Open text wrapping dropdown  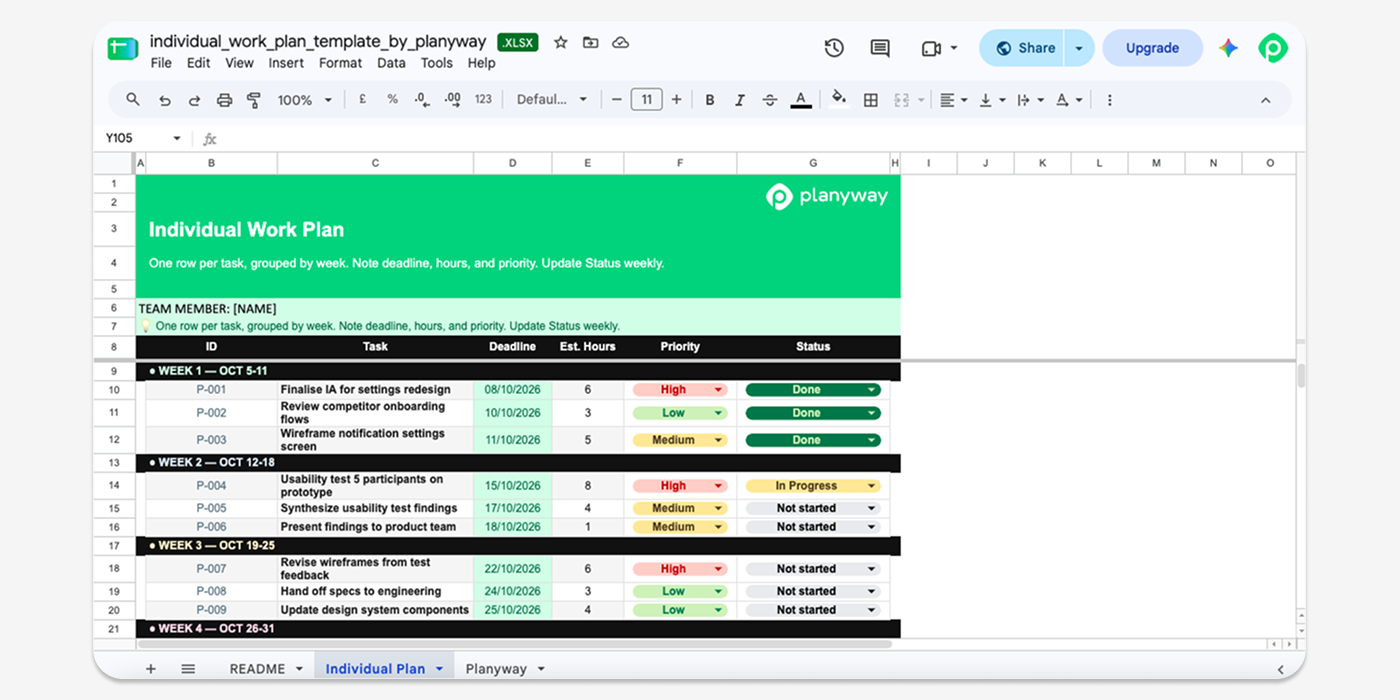[1030, 100]
